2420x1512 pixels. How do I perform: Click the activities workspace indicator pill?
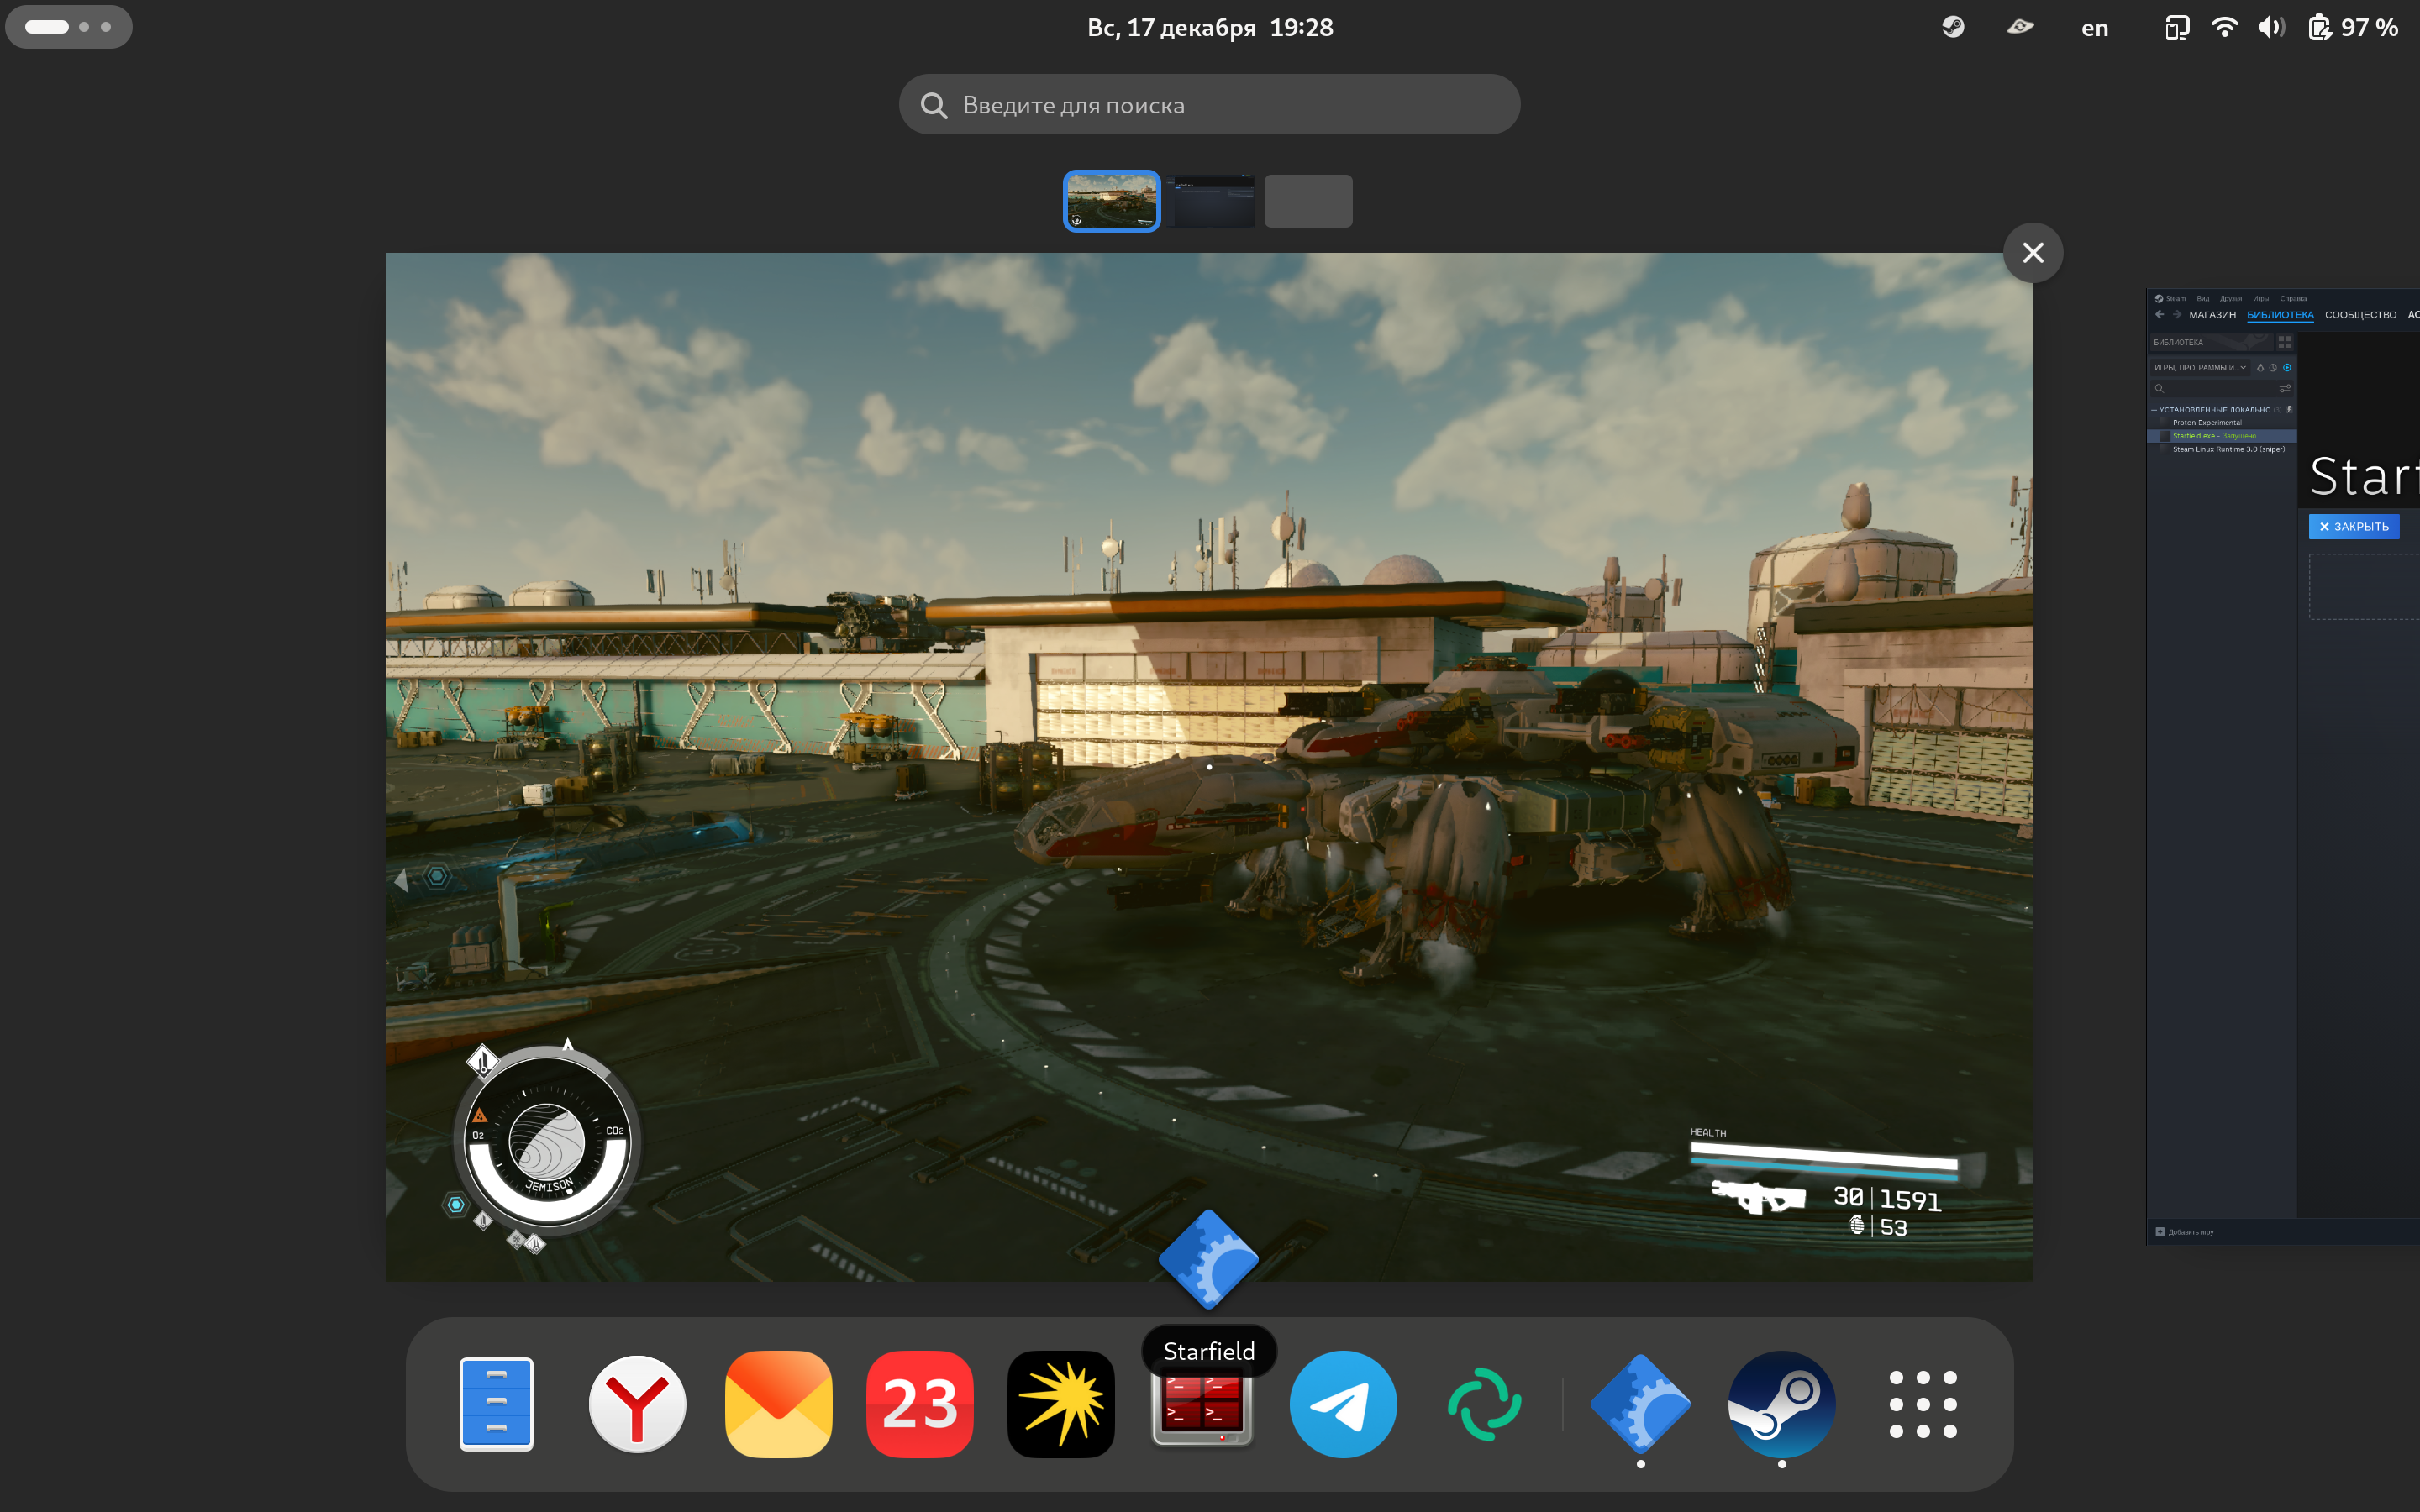click(68, 27)
